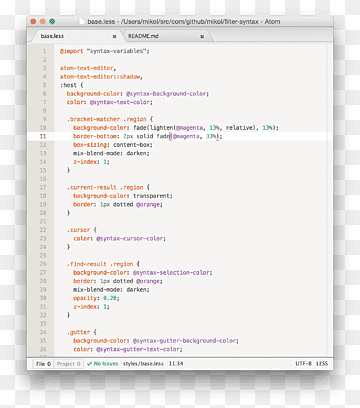Click @syntax-gutter-background-color variable

click(184, 341)
